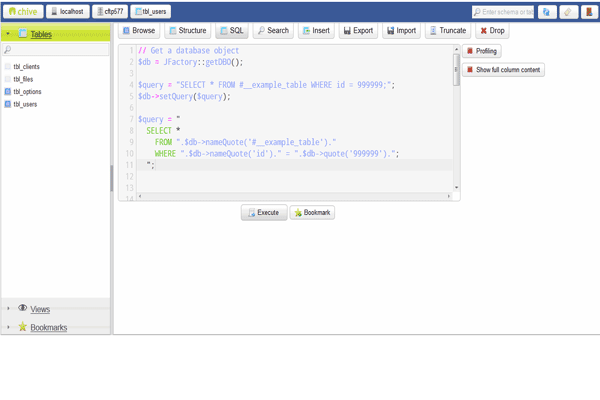The height and width of the screenshot is (400, 600).
Task: Click the SQL editor vertical scrollbar
Action: (x=457, y=120)
